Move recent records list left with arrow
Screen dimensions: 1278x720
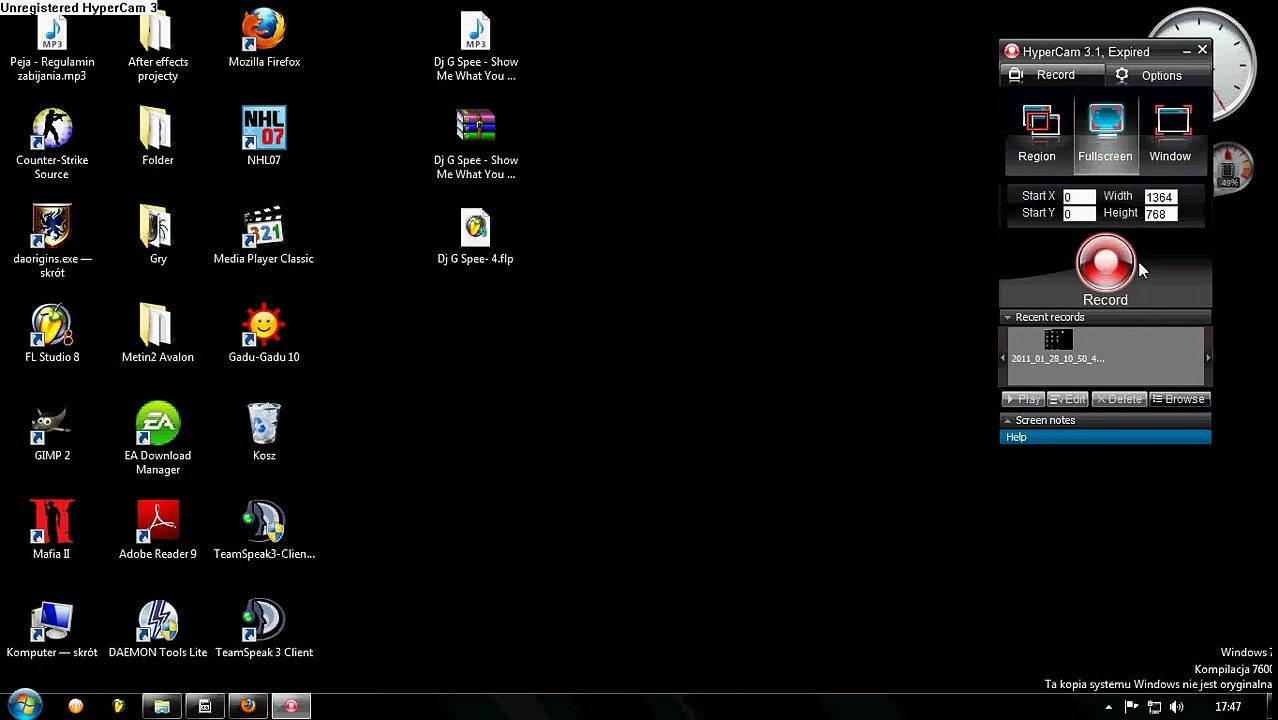coord(1003,357)
